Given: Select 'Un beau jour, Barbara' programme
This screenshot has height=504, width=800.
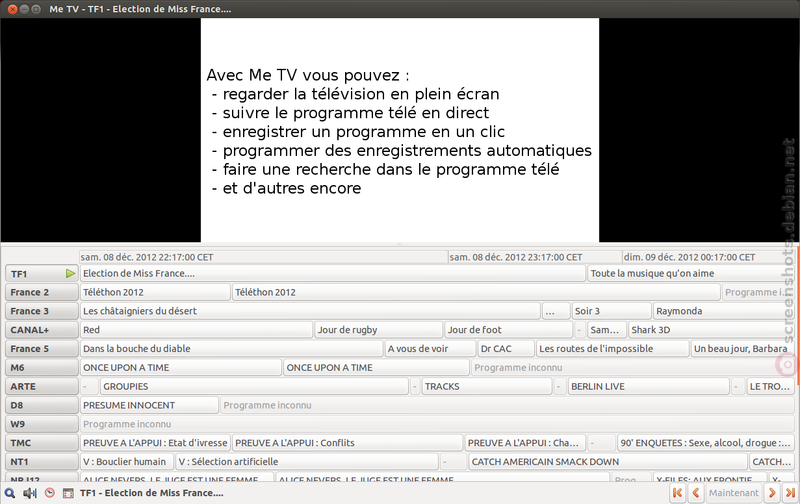Looking at the screenshot, I should click(x=742, y=349).
